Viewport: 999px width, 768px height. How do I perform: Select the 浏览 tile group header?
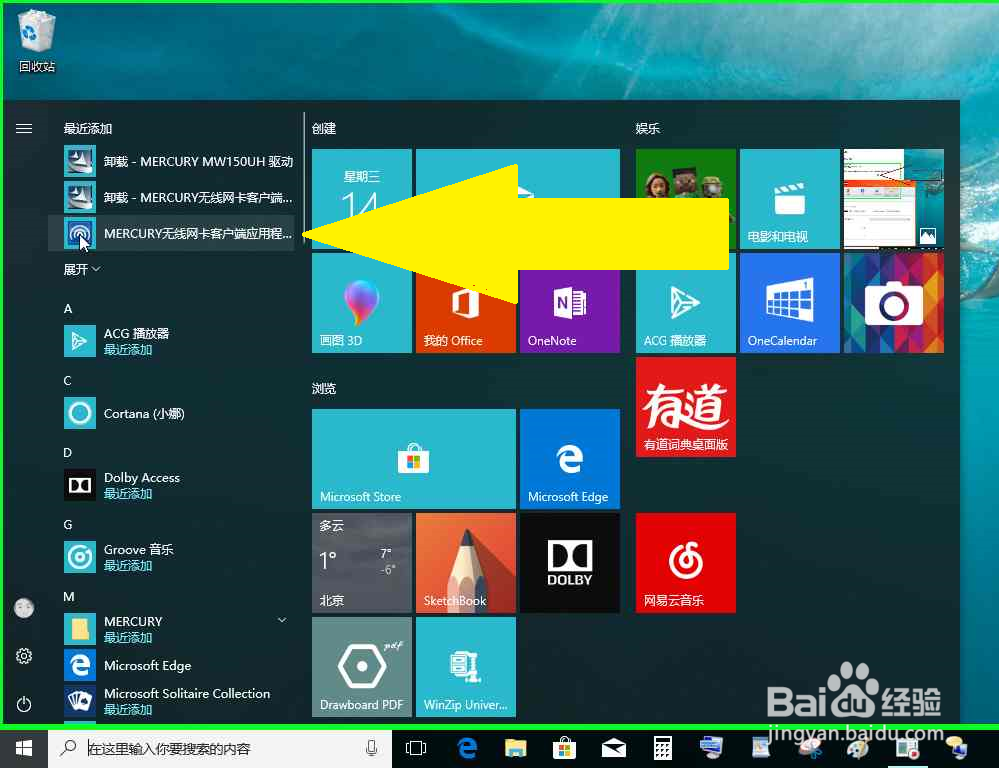324,389
